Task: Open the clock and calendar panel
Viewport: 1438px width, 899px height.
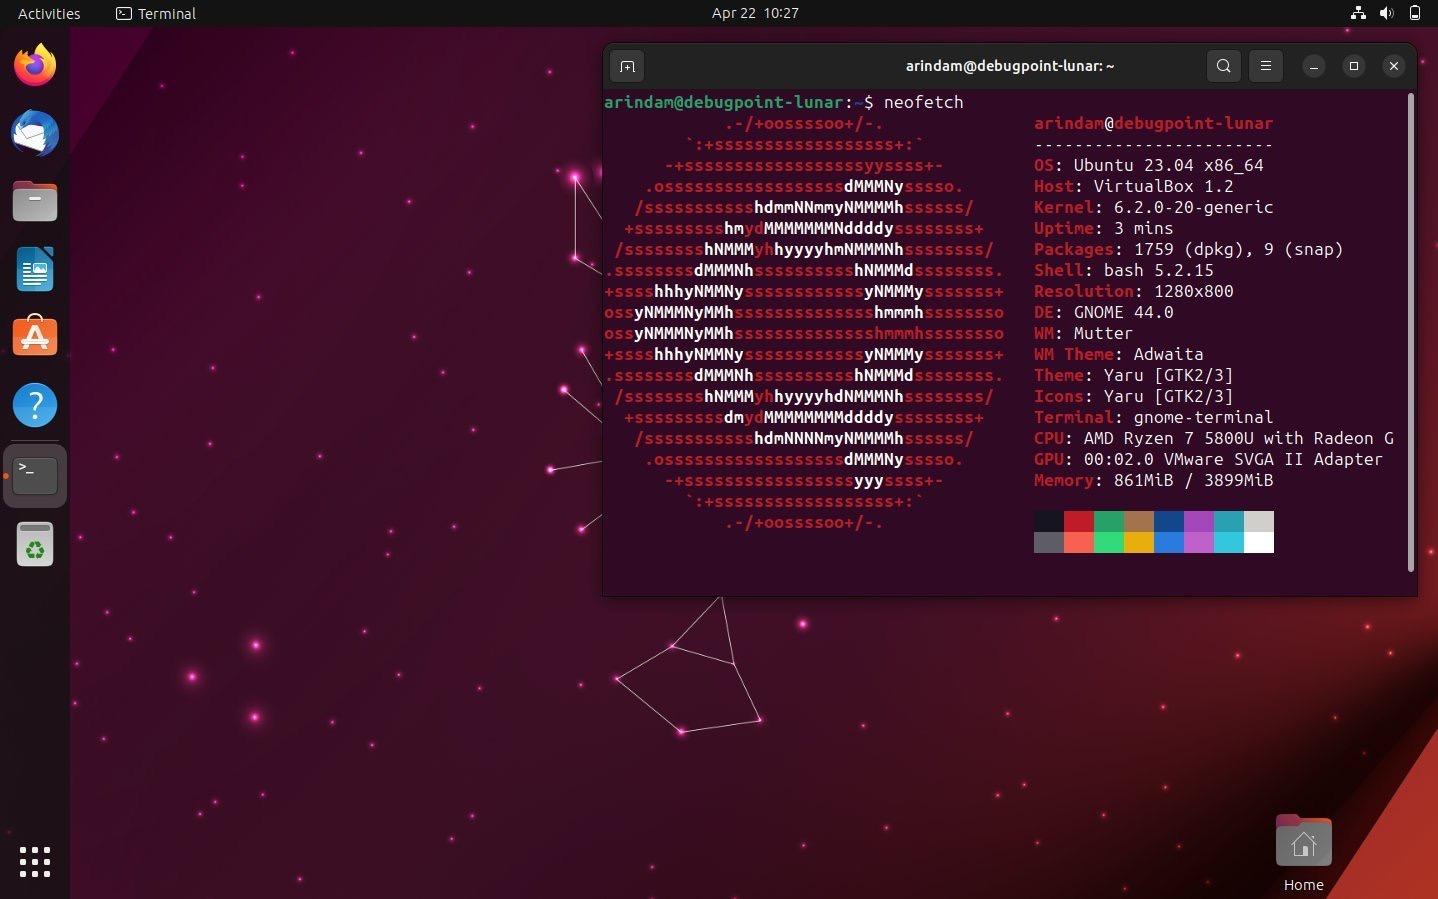Action: click(x=754, y=13)
